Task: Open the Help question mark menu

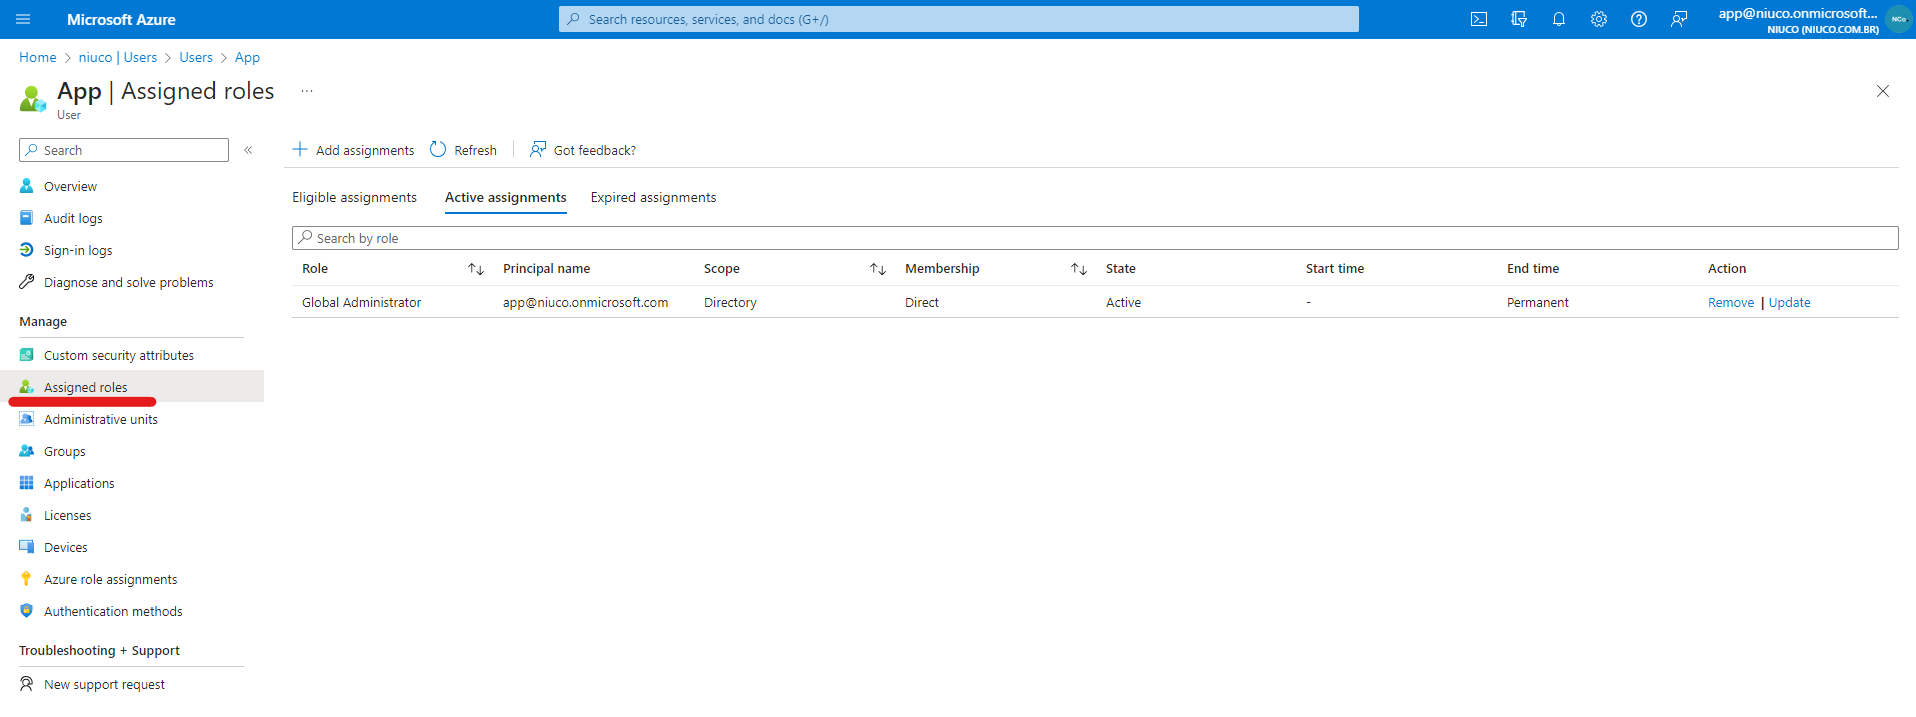Action: pos(1639,19)
